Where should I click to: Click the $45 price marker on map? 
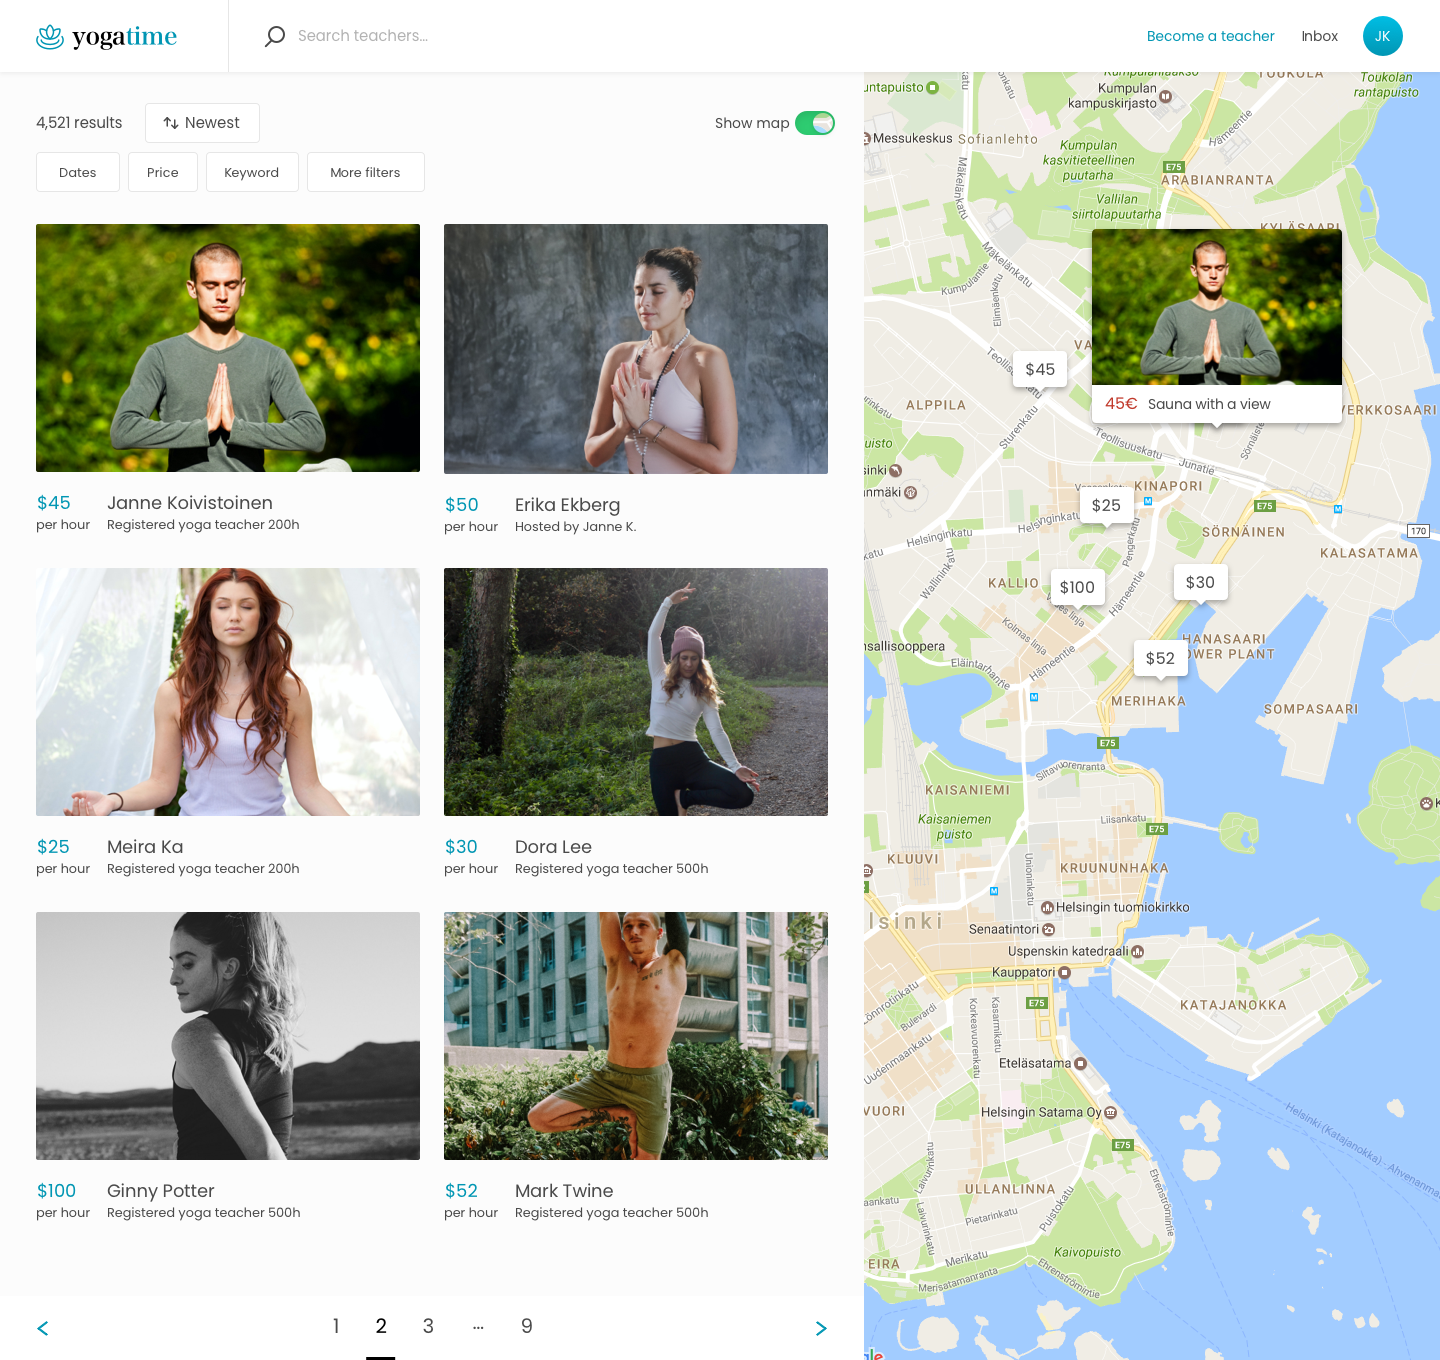(1040, 369)
